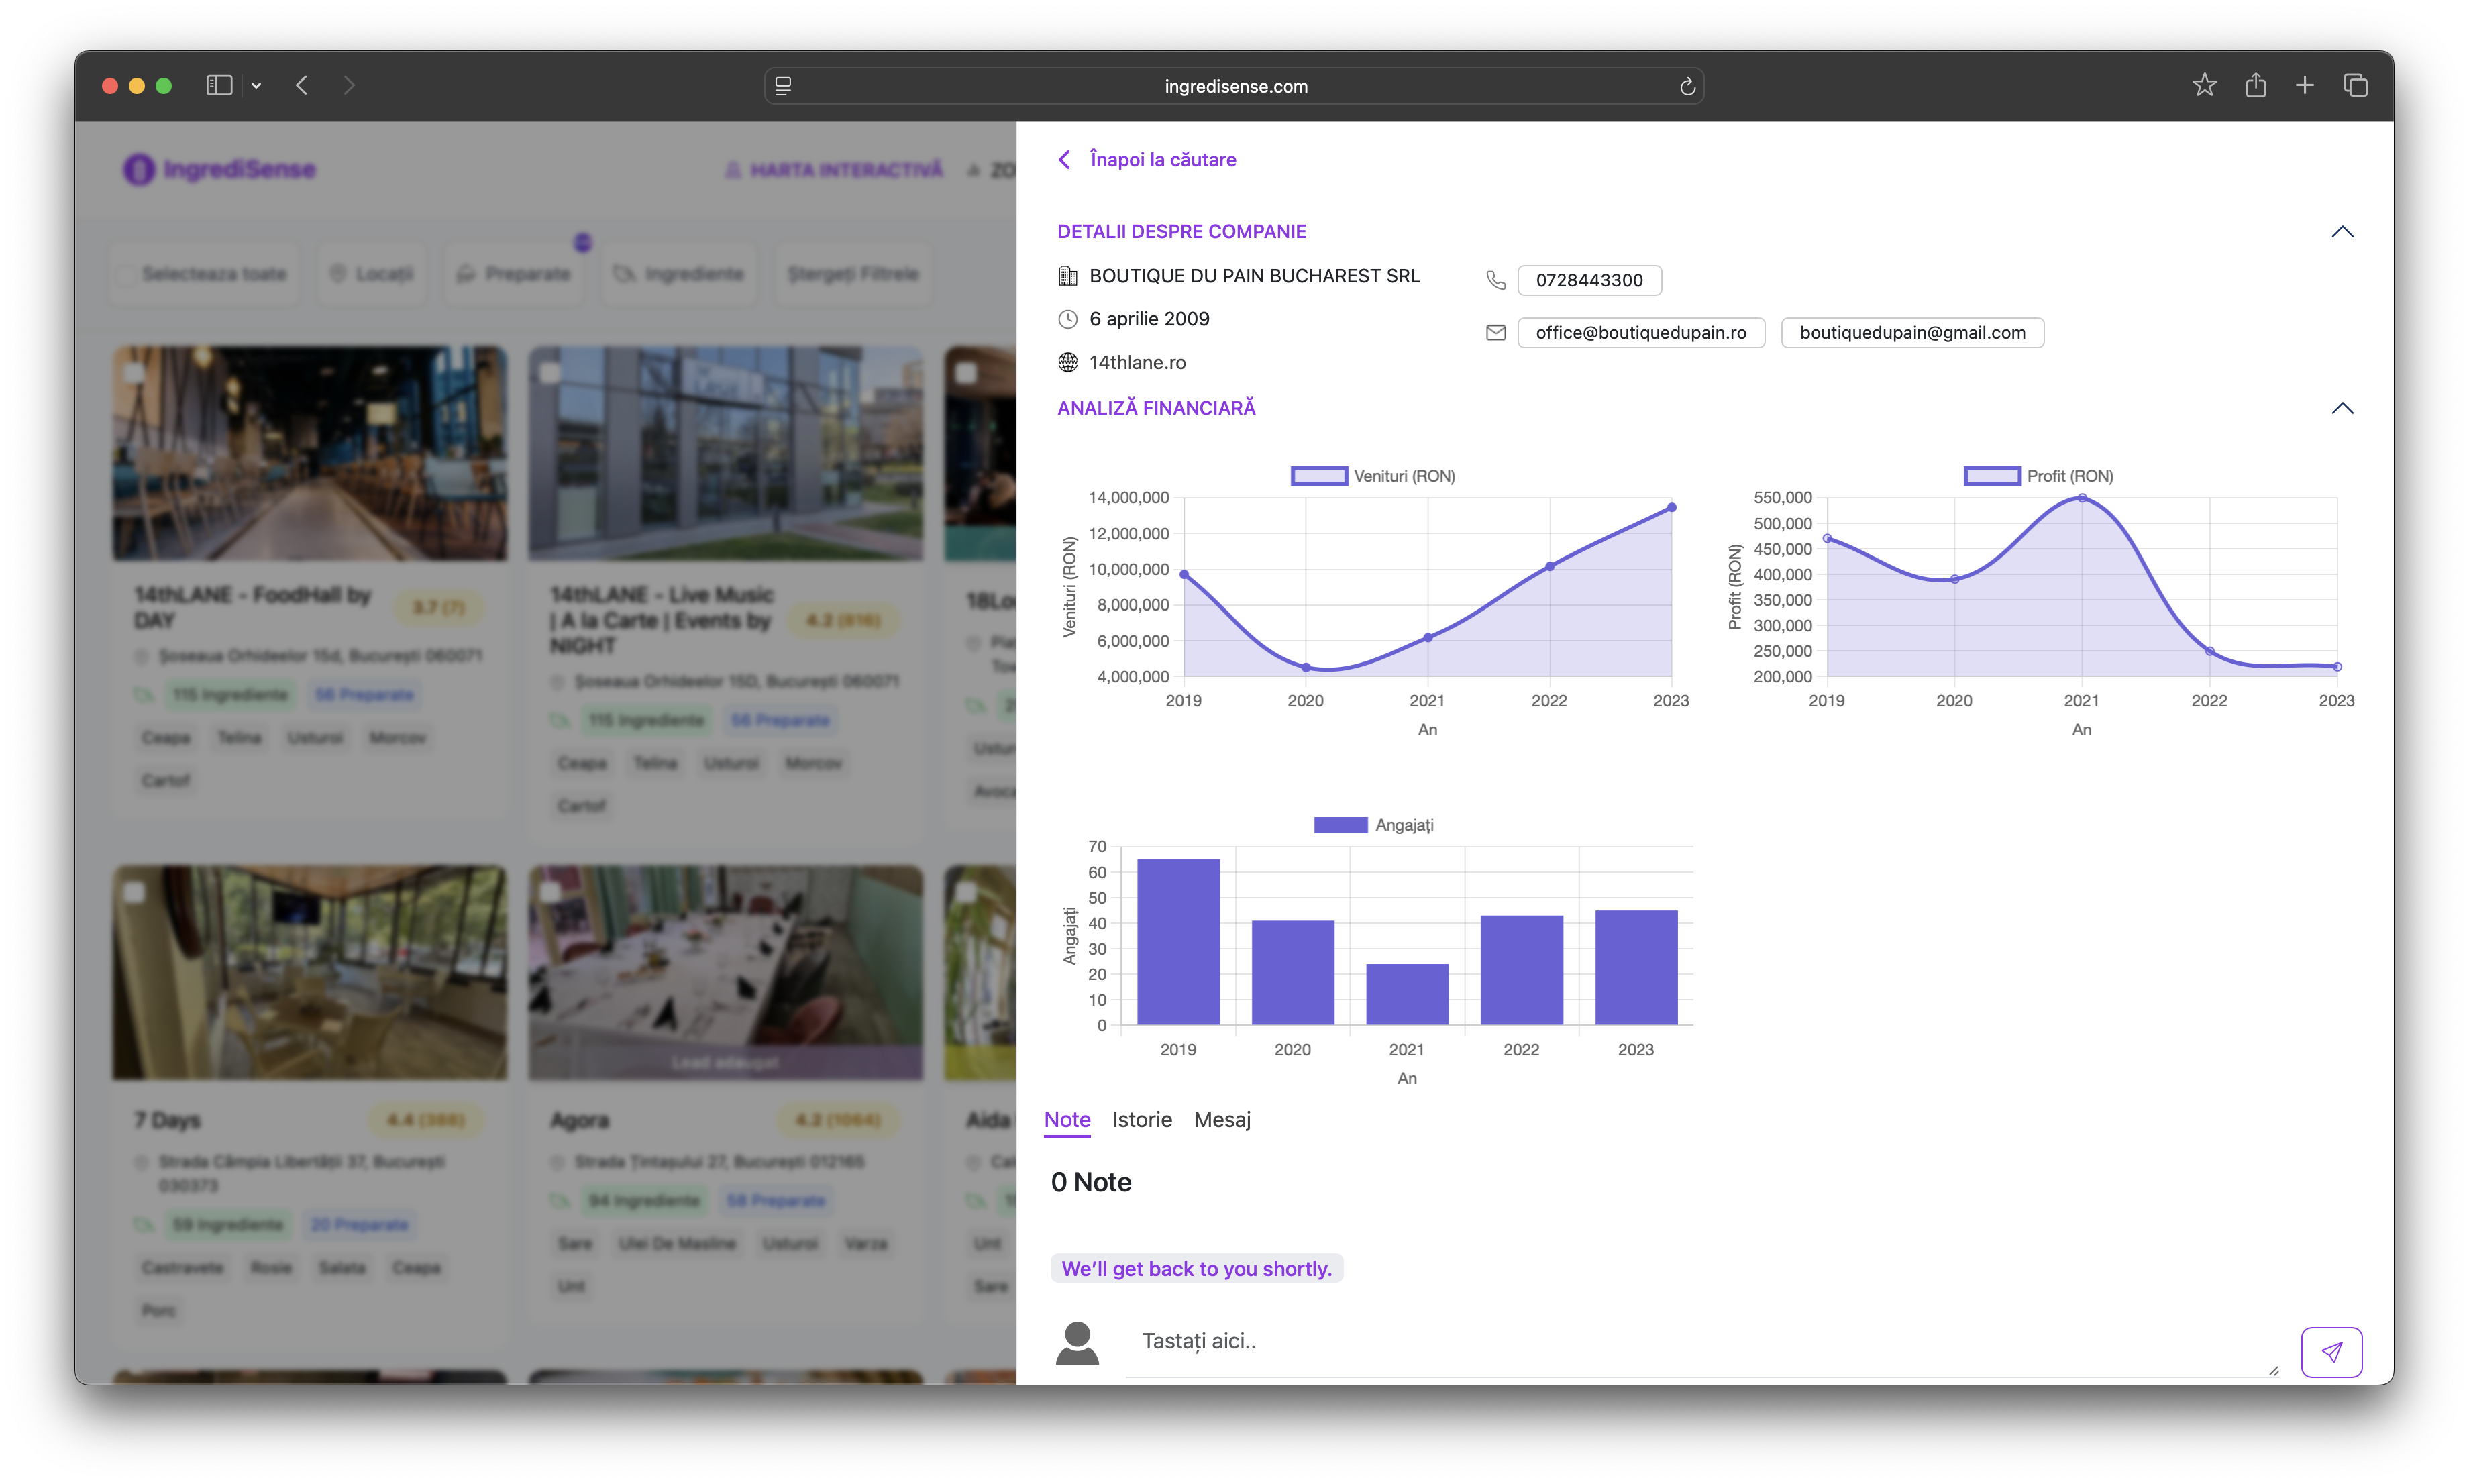Open the 14thLANE FoodHall by DAY photo
2469x1484 pixels.
[310, 453]
